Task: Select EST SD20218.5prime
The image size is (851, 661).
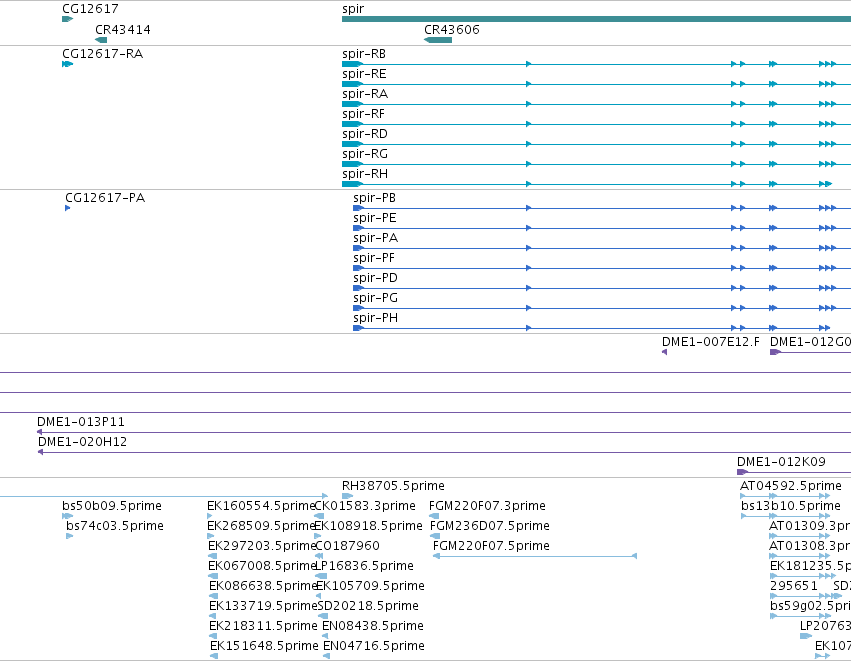Action: pos(368,606)
